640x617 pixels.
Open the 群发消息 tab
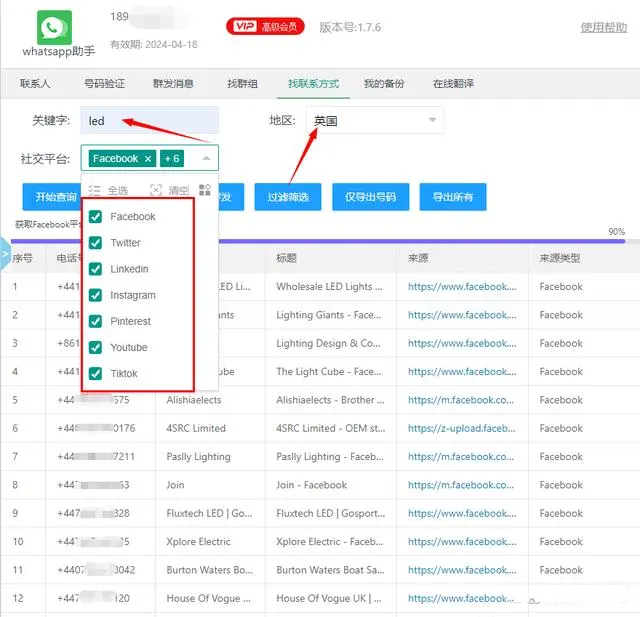(173, 84)
